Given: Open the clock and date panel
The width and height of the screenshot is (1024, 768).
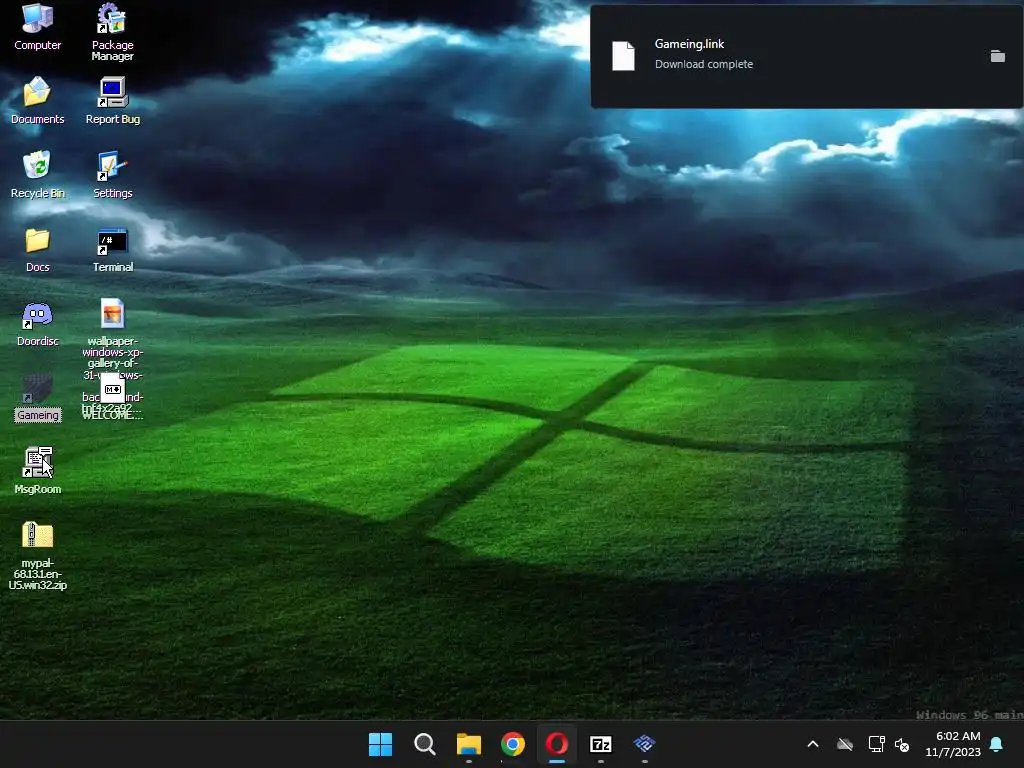Looking at the screenshot, I should click(x=953, y=744).
